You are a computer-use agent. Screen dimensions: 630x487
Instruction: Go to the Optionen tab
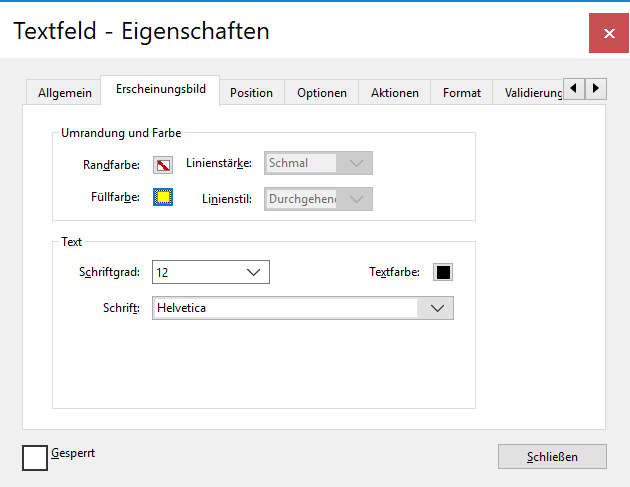[x=321, y=92]
